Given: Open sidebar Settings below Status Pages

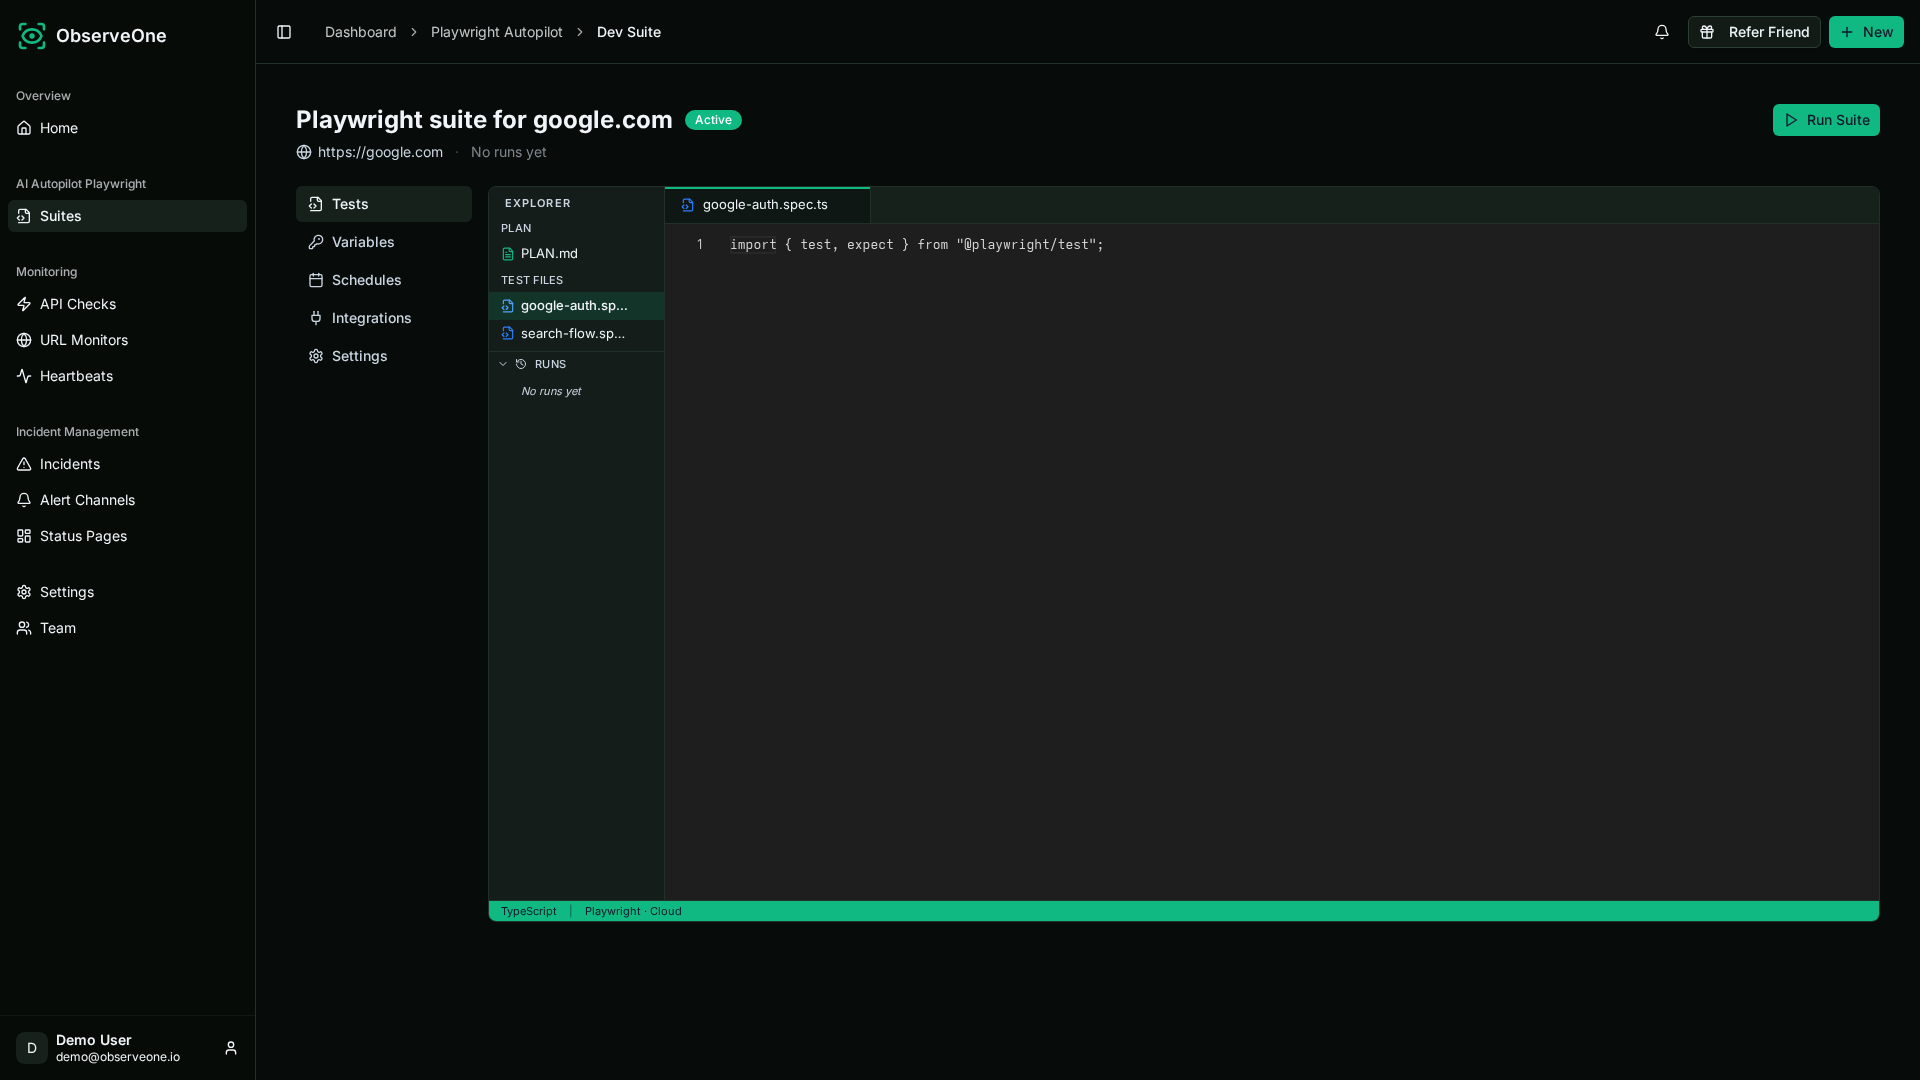Looking at the screenshot, I should 127,592.
